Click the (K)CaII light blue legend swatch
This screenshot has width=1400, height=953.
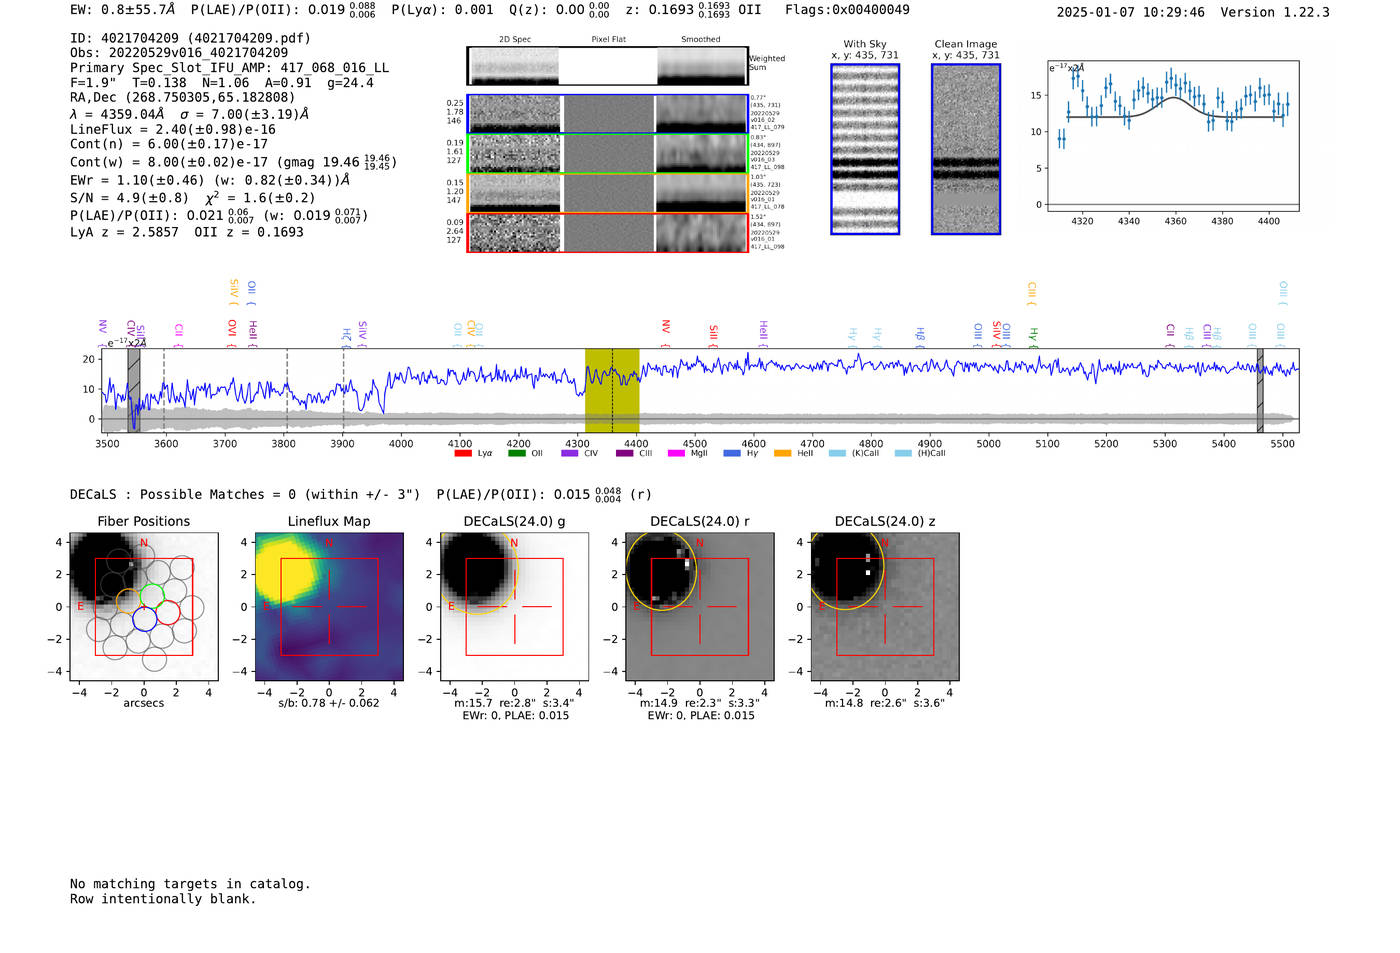coord(837,453)
